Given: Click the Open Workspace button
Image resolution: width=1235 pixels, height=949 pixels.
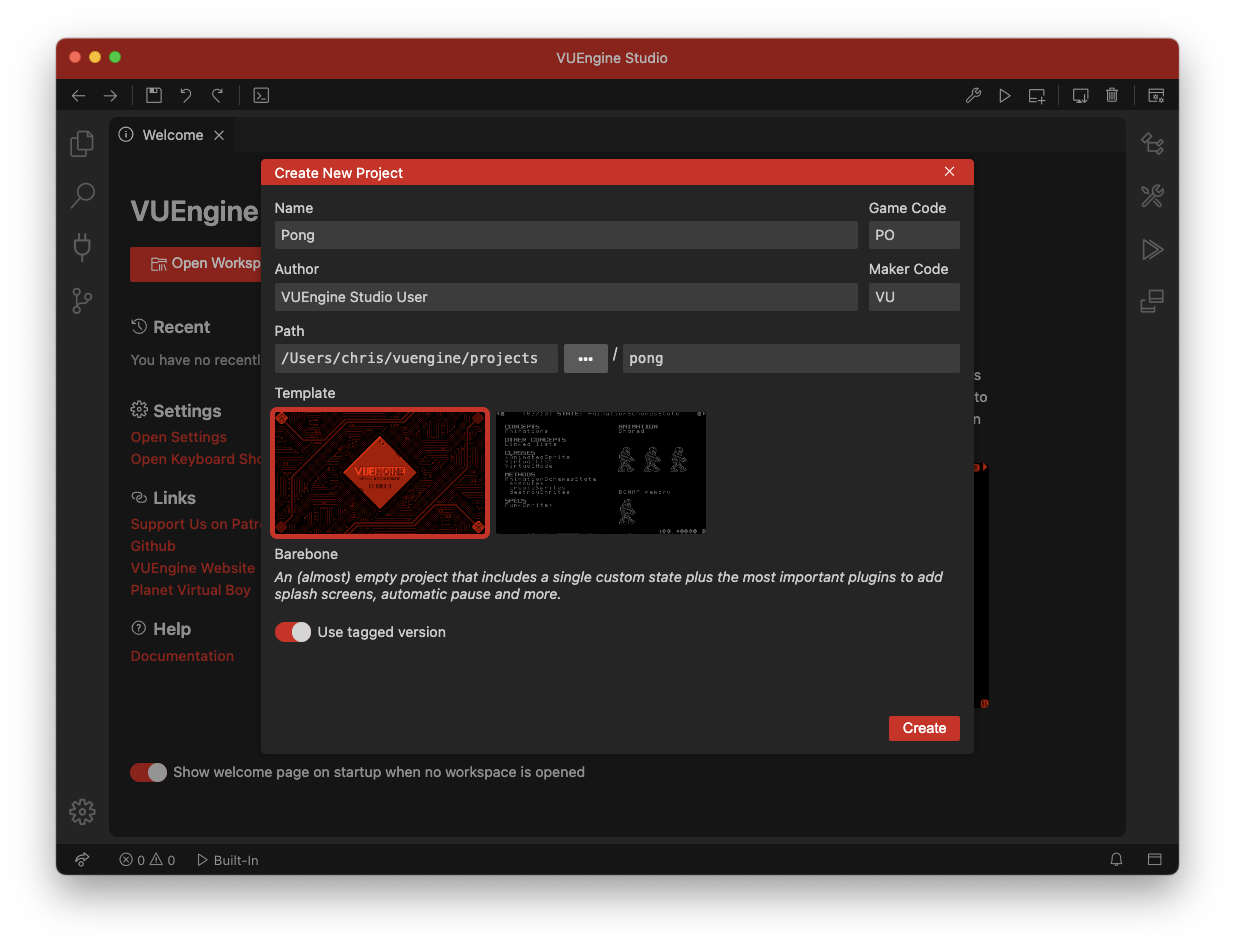Looking at the screenshot, I should click(x=196, y=264).
